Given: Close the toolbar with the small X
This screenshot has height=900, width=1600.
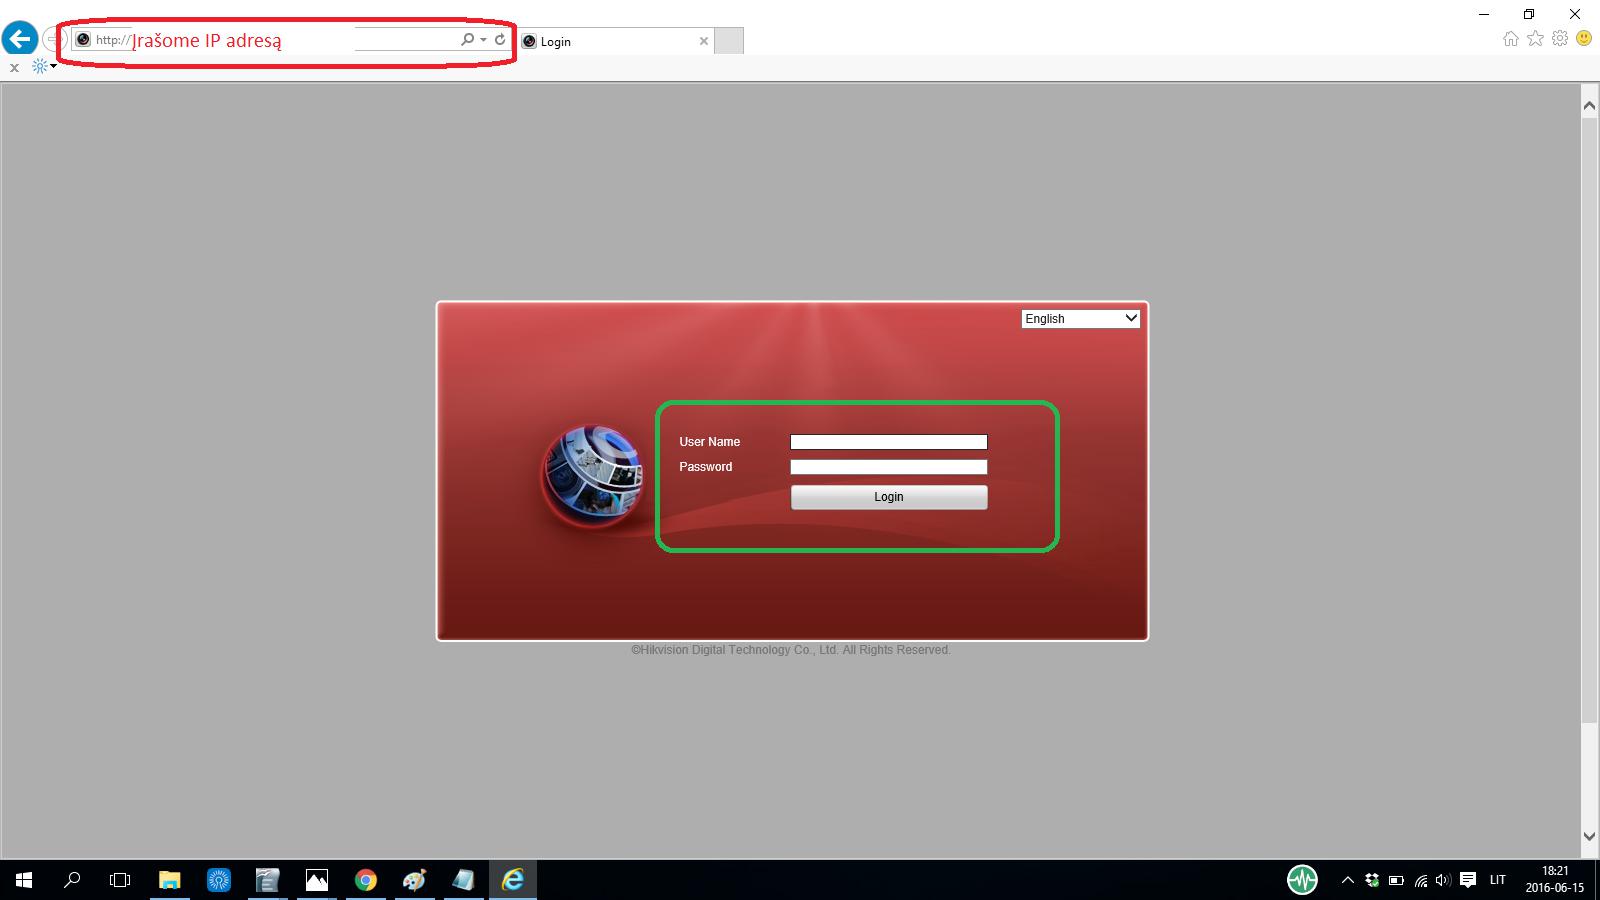Looking at the screenshot, I should [x=14, y=68].
